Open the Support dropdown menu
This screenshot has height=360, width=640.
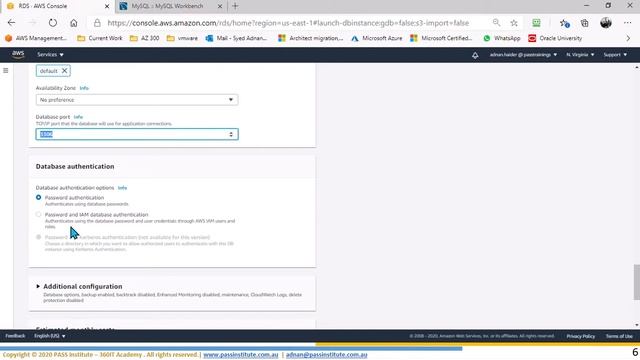615,54
